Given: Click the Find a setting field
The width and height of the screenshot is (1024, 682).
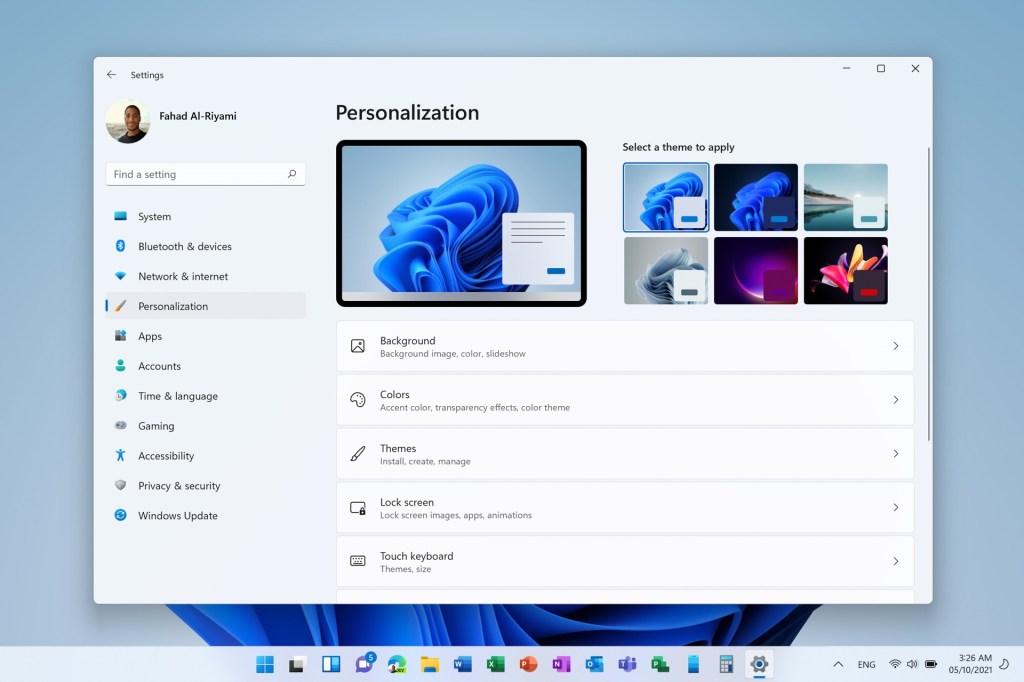Looking at the screenshot, I should click(x=195, y=174).
